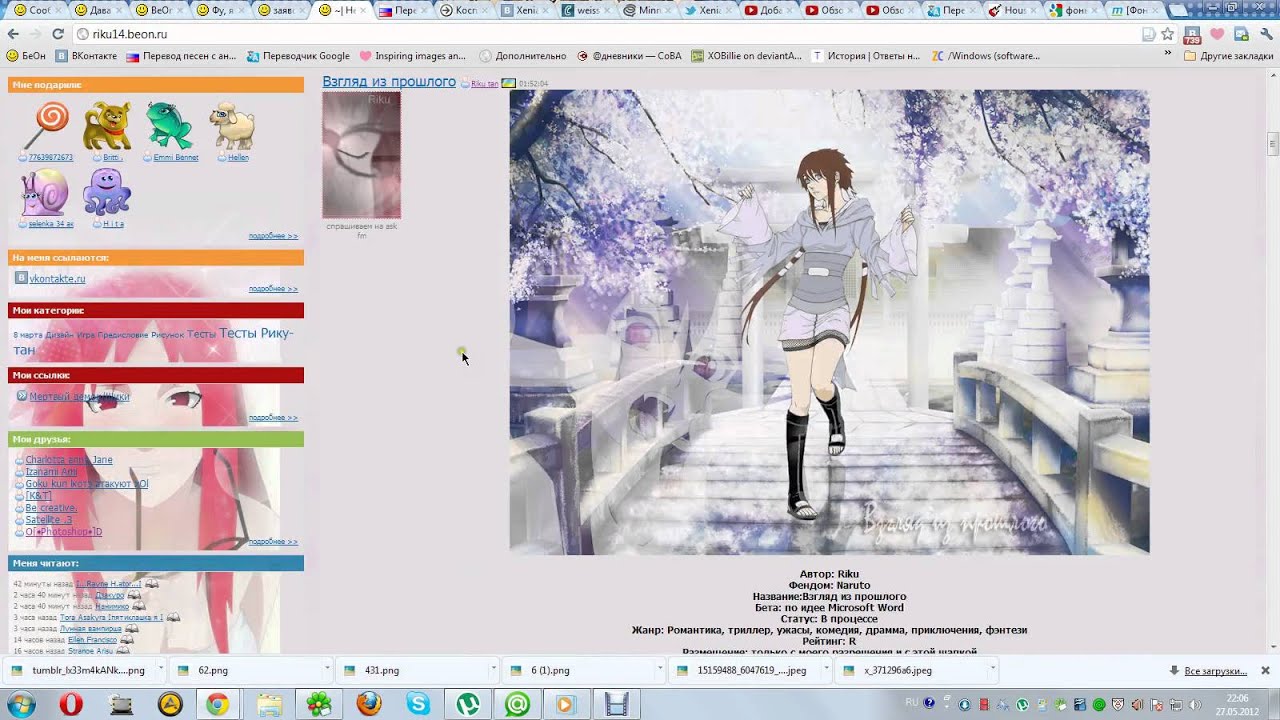This screenshot has width=1280, height=720.
Task: Switch to the Minn browser tab
Action: [649, 10]
